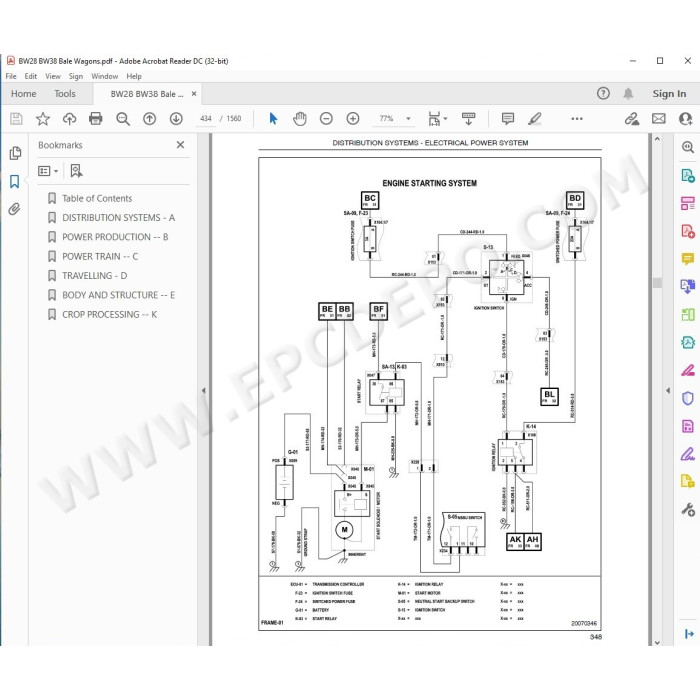Collapse the right tools pane arrow

[668, 391]
